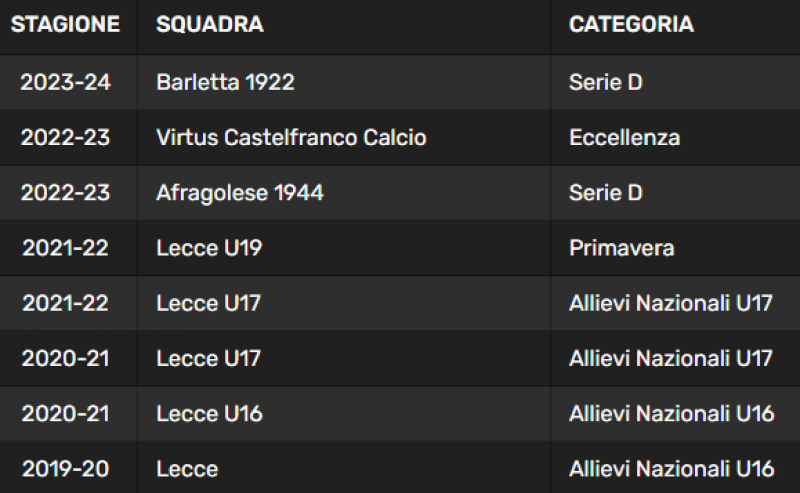The height and width of the screenshot is (493, 800).
Task: Click Serie D in the Barletta row
Action: [606, 82]
